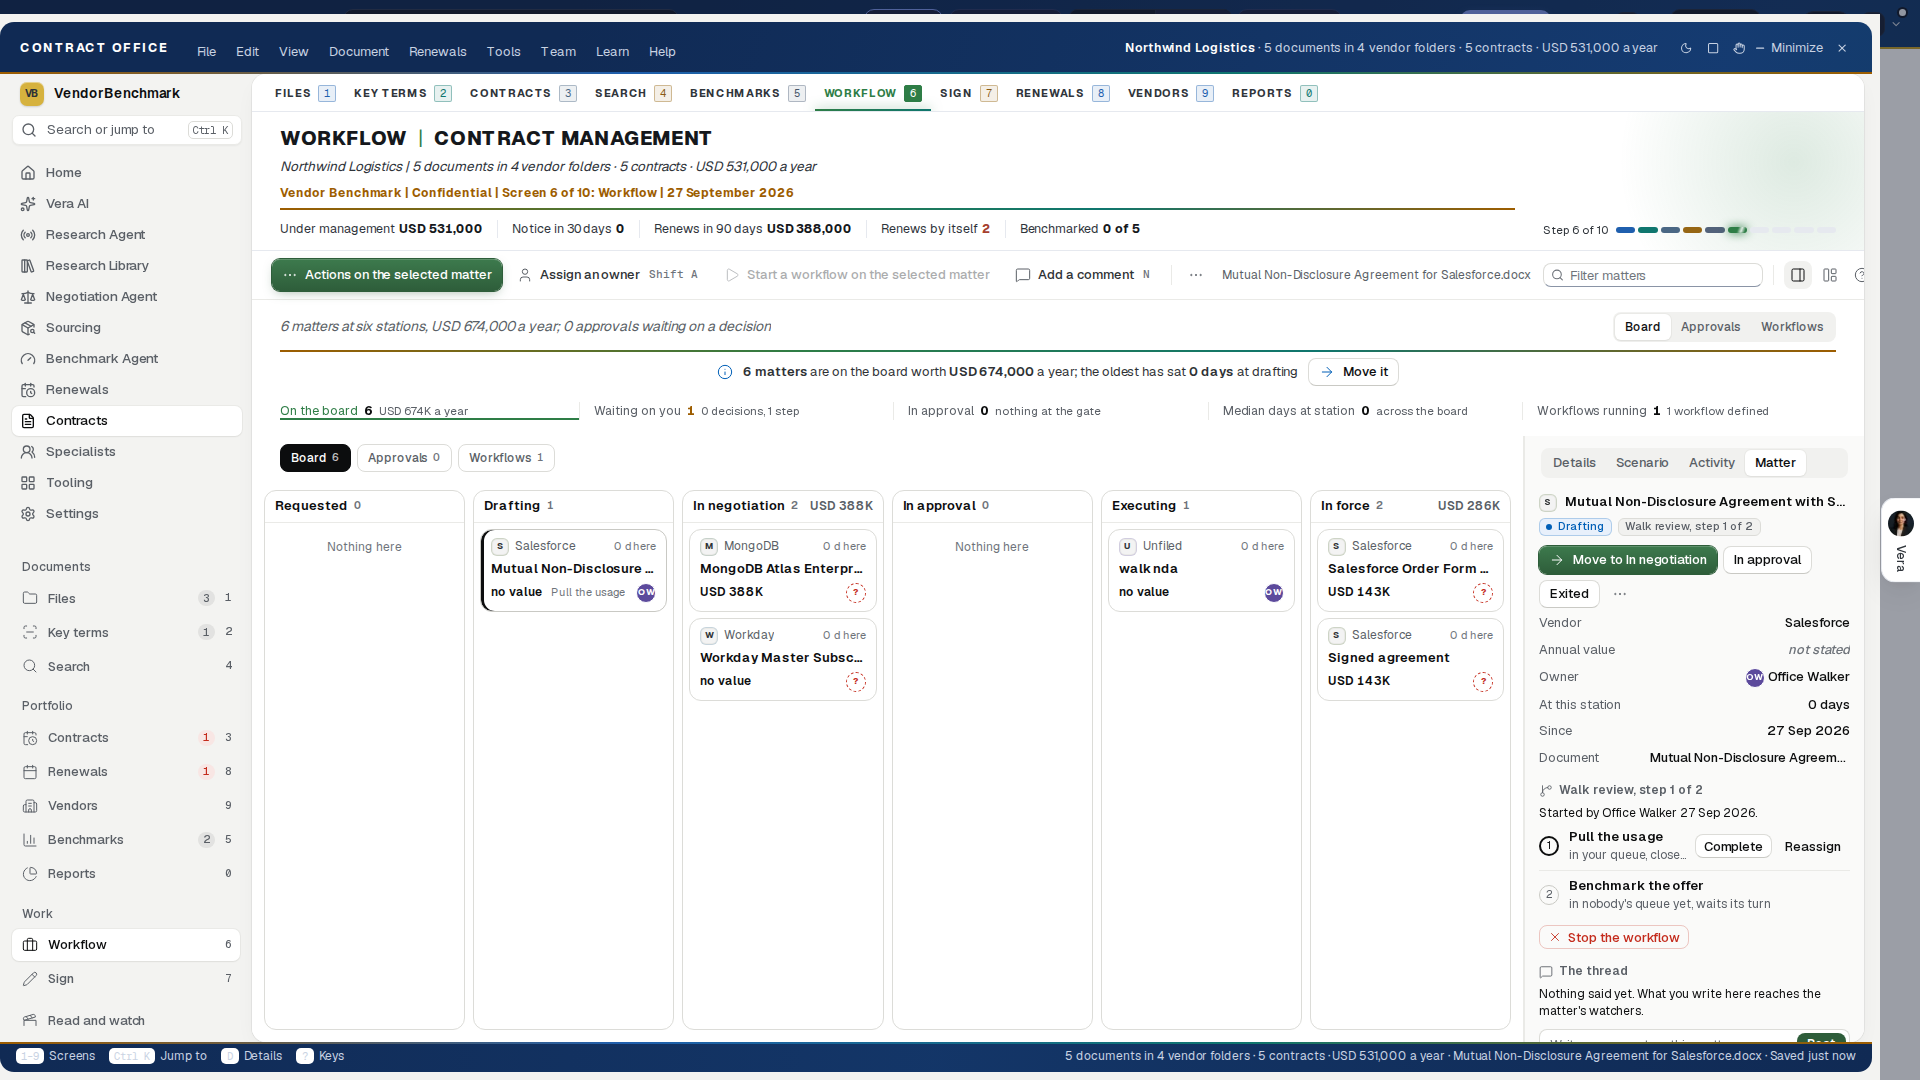Open Tooling in the sidebar

(x=127, y=482)
